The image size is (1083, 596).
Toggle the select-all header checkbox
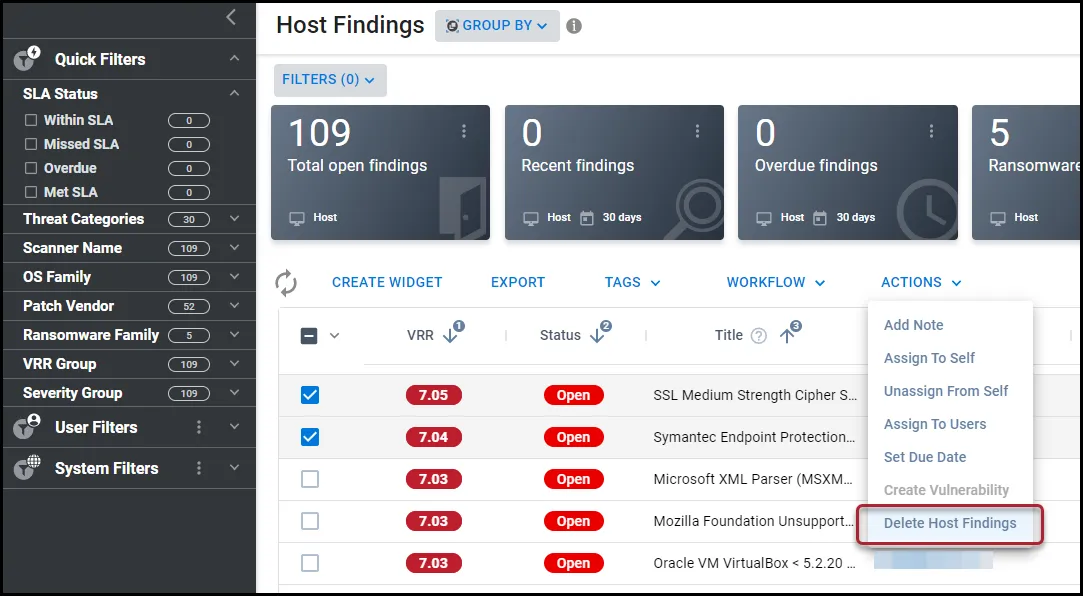point(309,336)
